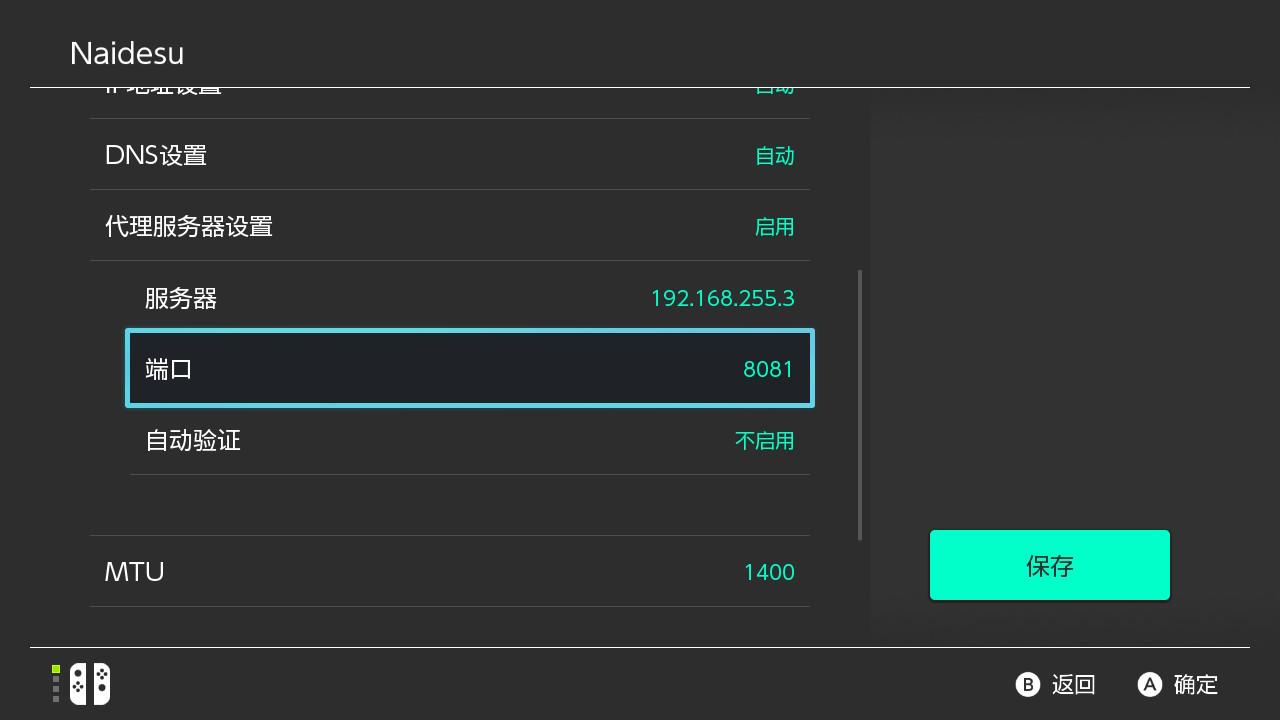
Task: Save settings with the 保存 button
Action: [1049, 566]
